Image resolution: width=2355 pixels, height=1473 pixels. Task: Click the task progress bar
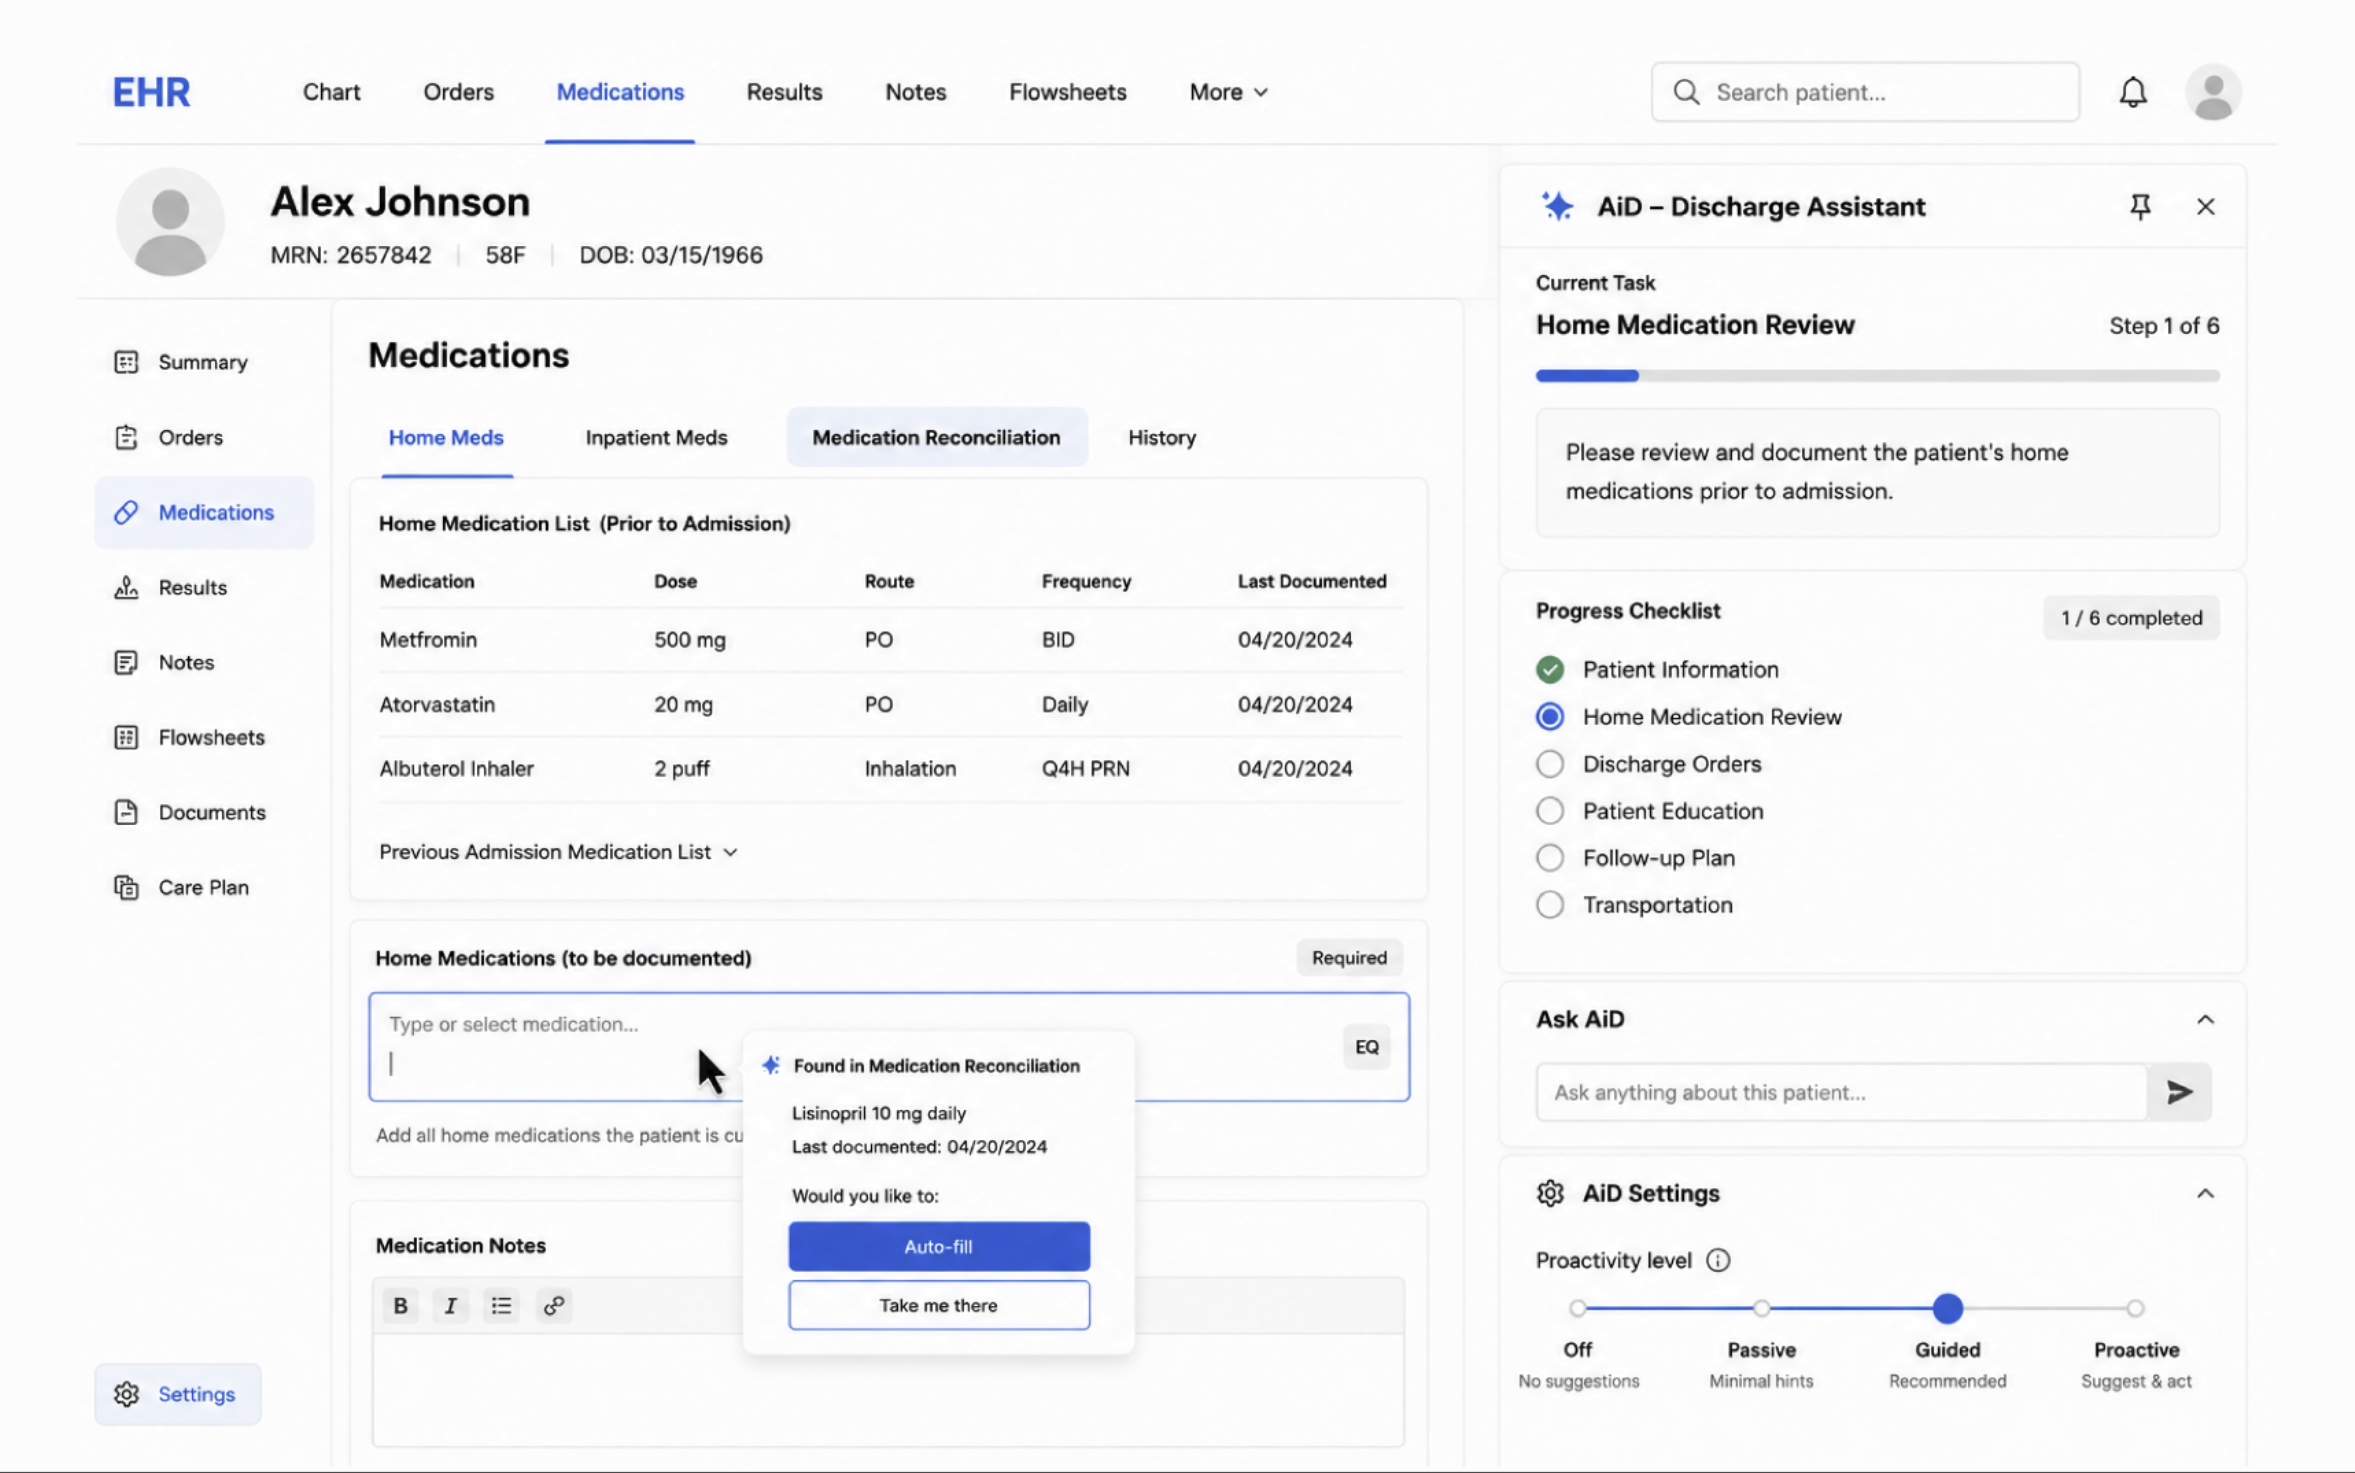point(1877,376)
